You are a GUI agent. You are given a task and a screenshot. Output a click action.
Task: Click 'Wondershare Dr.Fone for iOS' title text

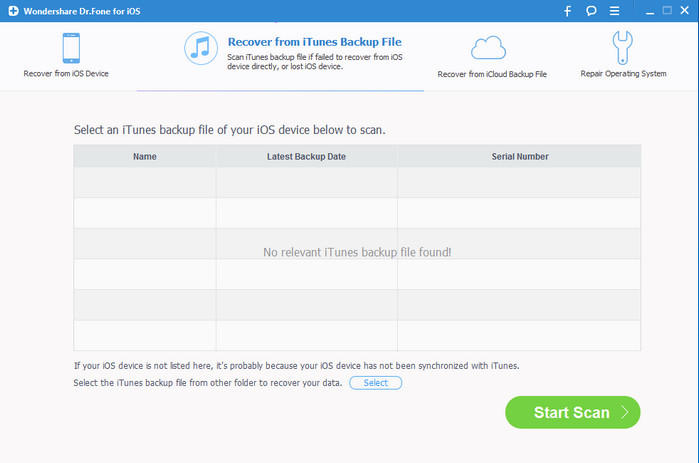pos(82,11)
